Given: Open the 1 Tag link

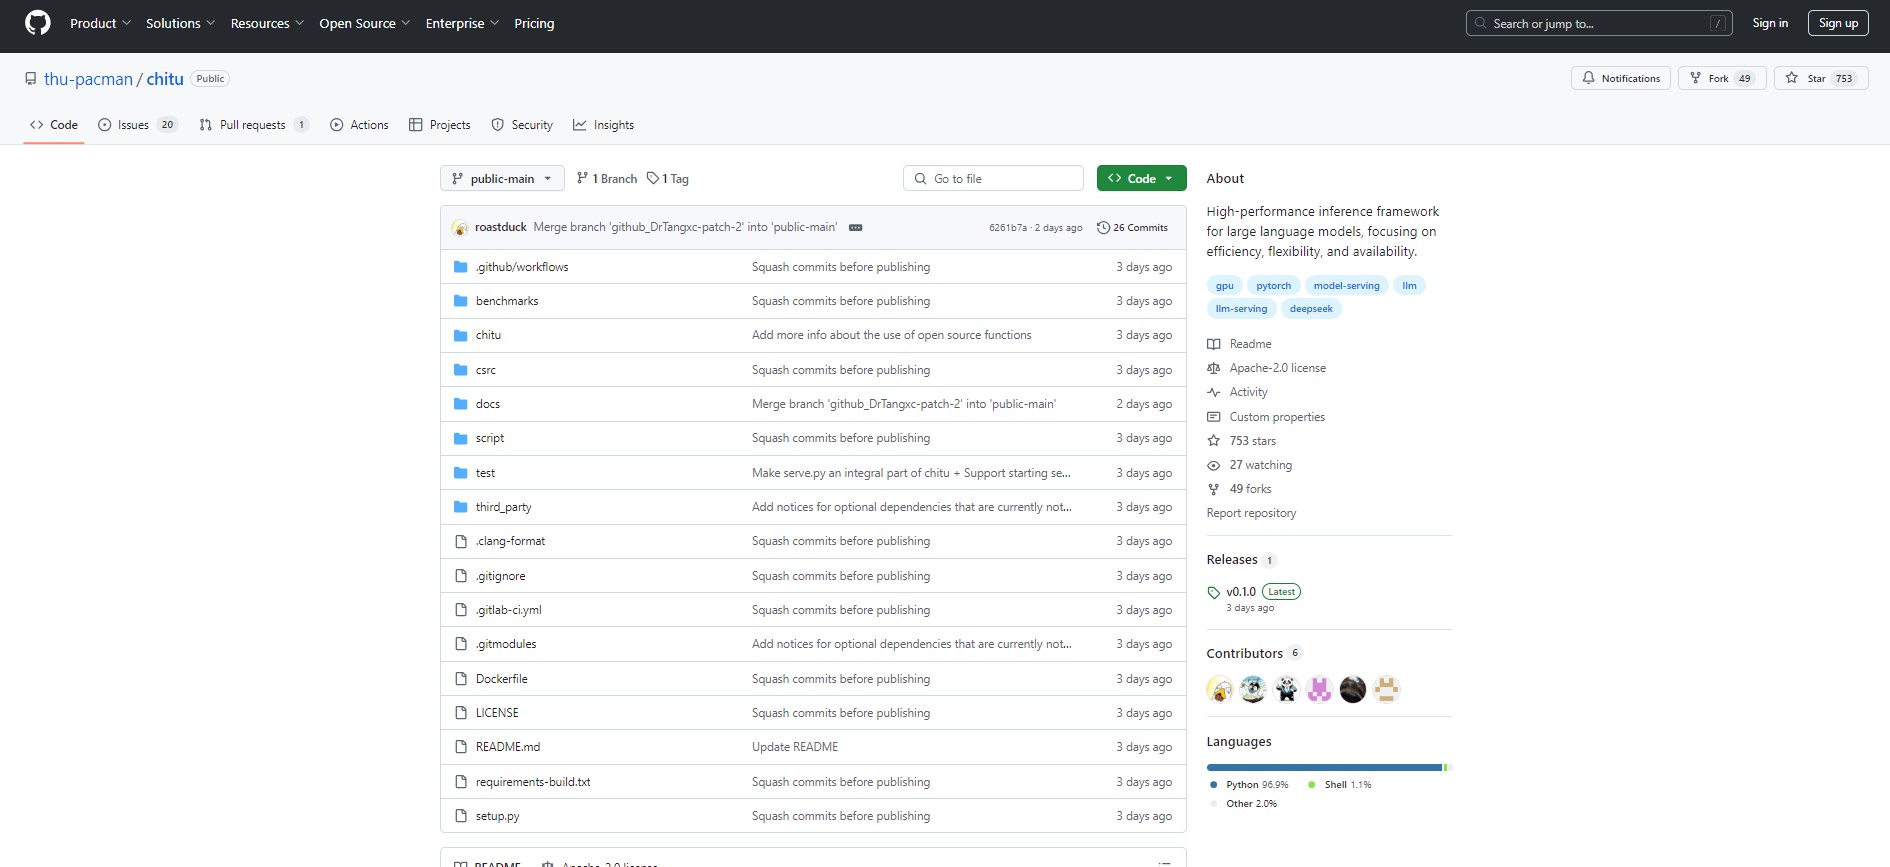Looking at the screenshot, I should coord(668,179).
